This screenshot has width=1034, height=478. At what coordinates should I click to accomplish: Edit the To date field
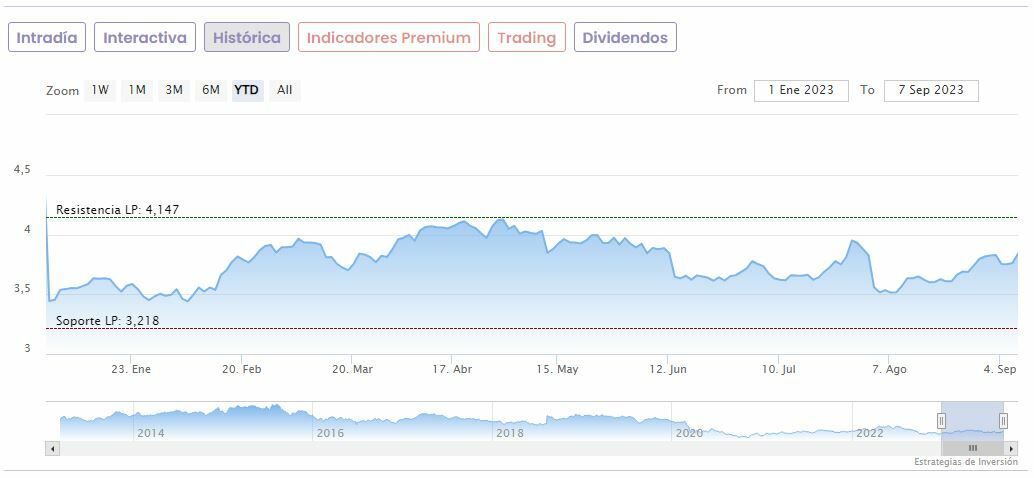(930, 90)
